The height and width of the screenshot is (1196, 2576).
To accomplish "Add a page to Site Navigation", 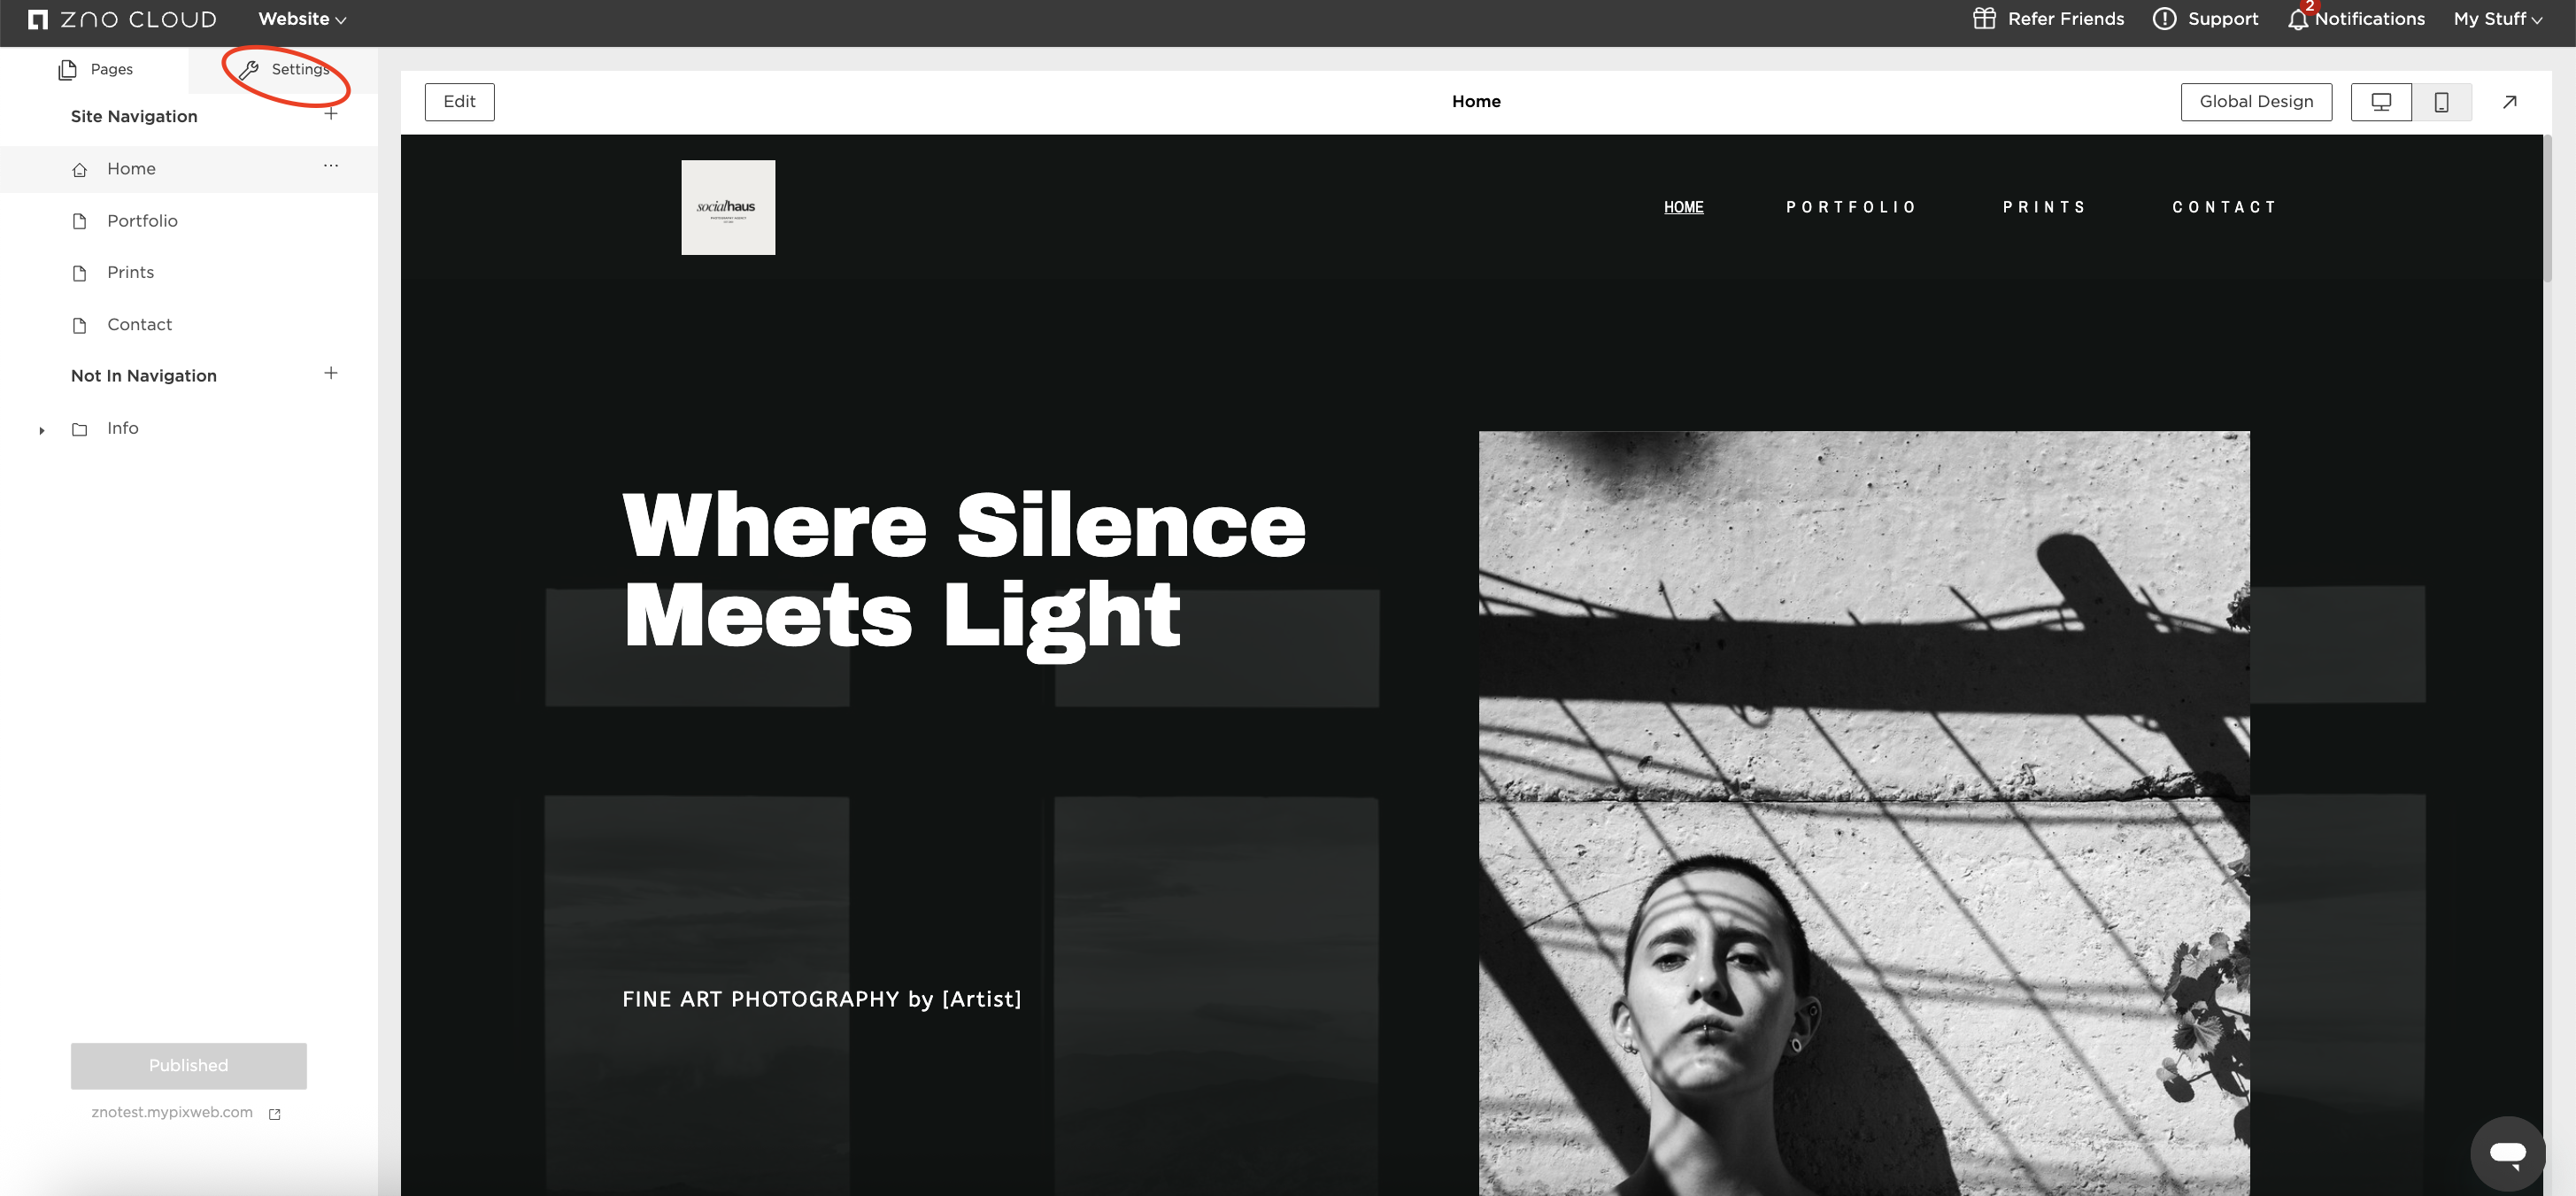I will click(x=331, y=114).
